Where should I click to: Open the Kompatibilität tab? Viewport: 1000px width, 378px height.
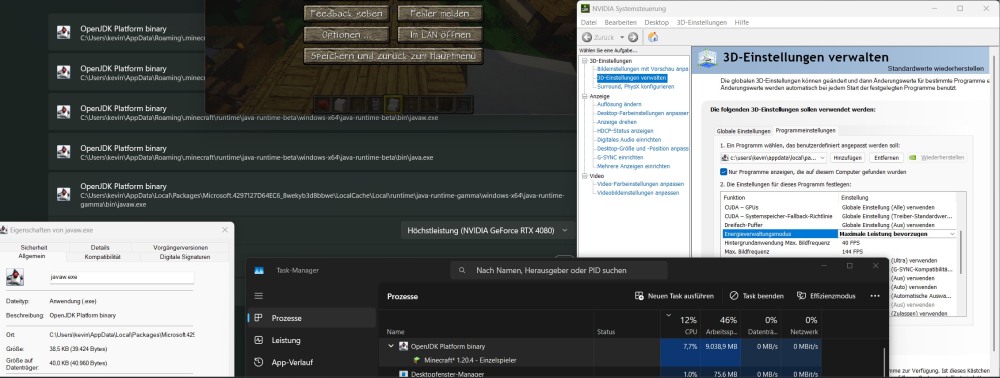tap(103, 257)
